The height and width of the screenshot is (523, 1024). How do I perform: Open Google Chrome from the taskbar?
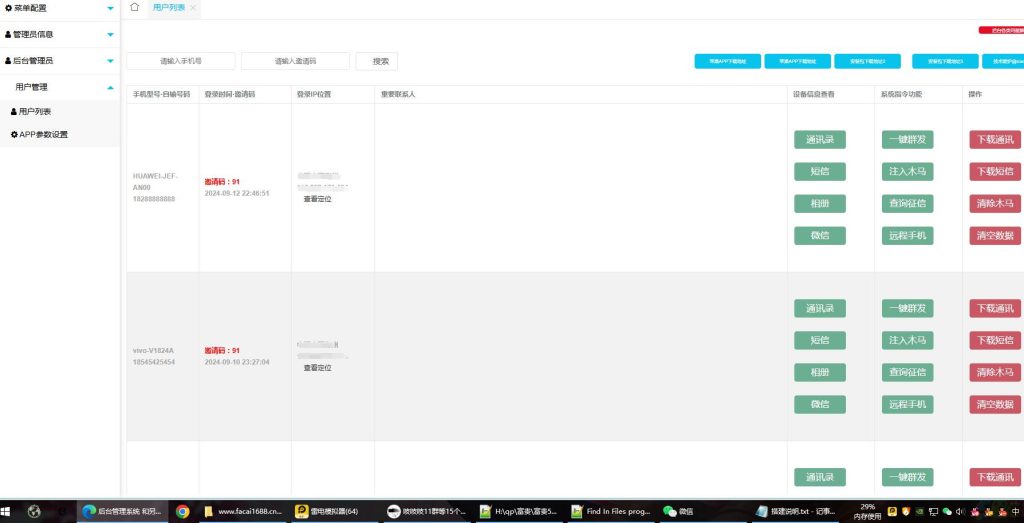(x=183, y=511)
